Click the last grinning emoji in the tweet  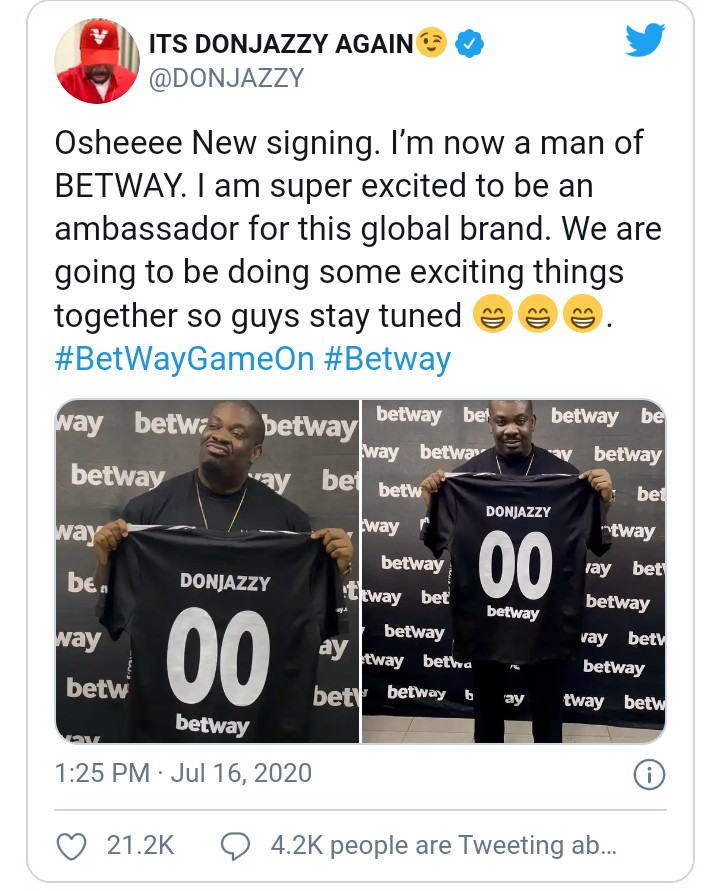click(x=579, y=316)
